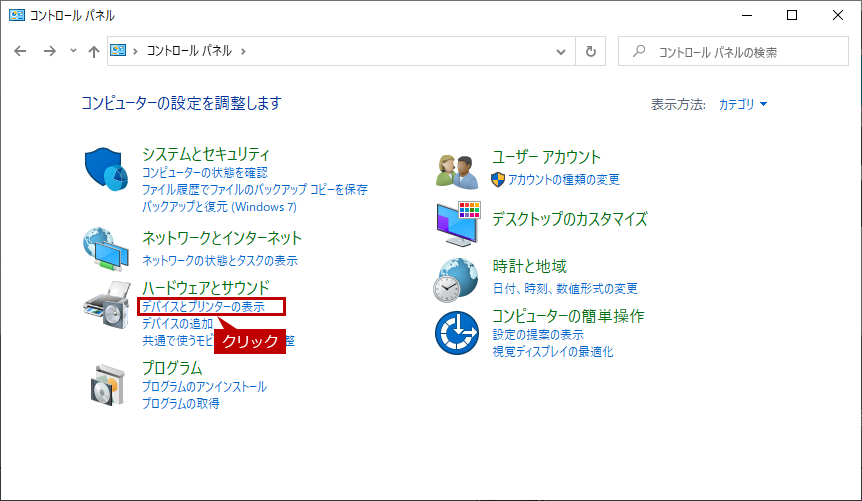Open the Programs disc box icon
The width and height of the screenshot is (862, 501).
tap(108, 385)
